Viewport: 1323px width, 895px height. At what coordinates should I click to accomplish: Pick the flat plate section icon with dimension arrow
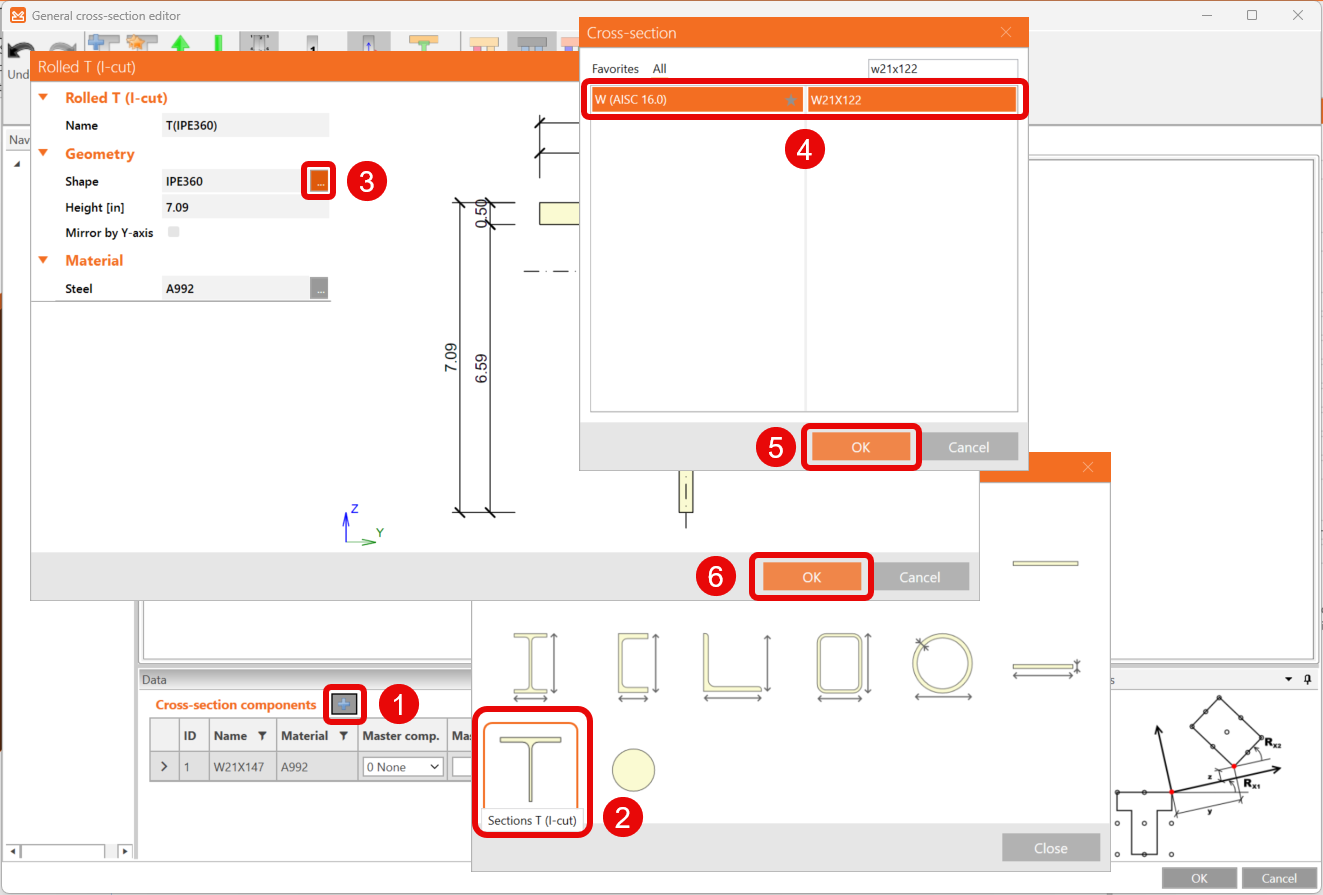[x=1046, y=667]
